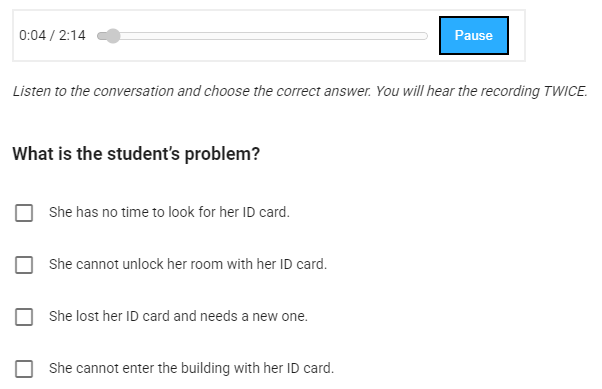
Task: Seek to the middle of the audio track
Action: [x=262, y=36]
